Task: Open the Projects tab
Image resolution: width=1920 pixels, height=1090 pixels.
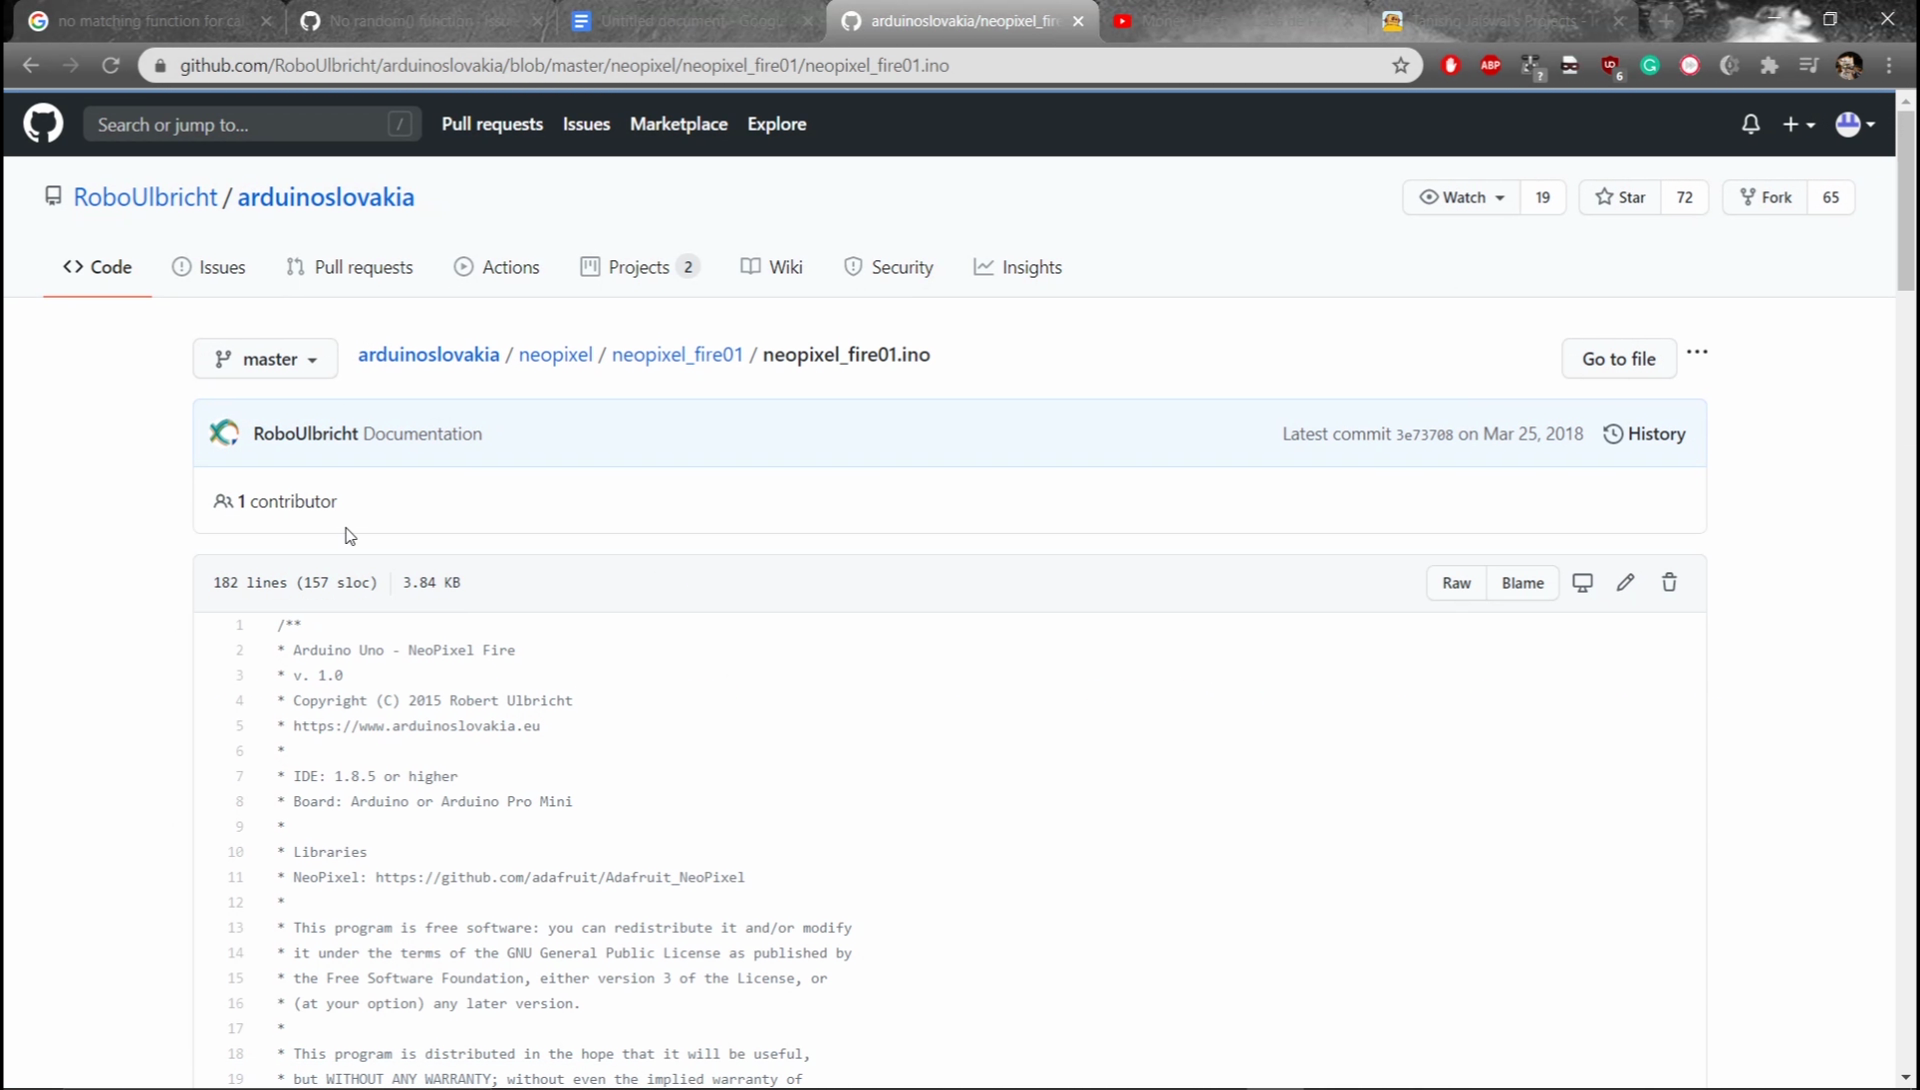Action: click(639, 267)
